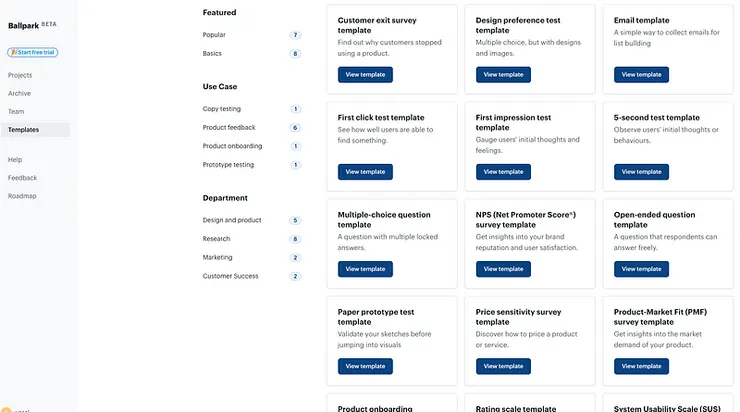Click the Ballpark logo

pos(23,25)
